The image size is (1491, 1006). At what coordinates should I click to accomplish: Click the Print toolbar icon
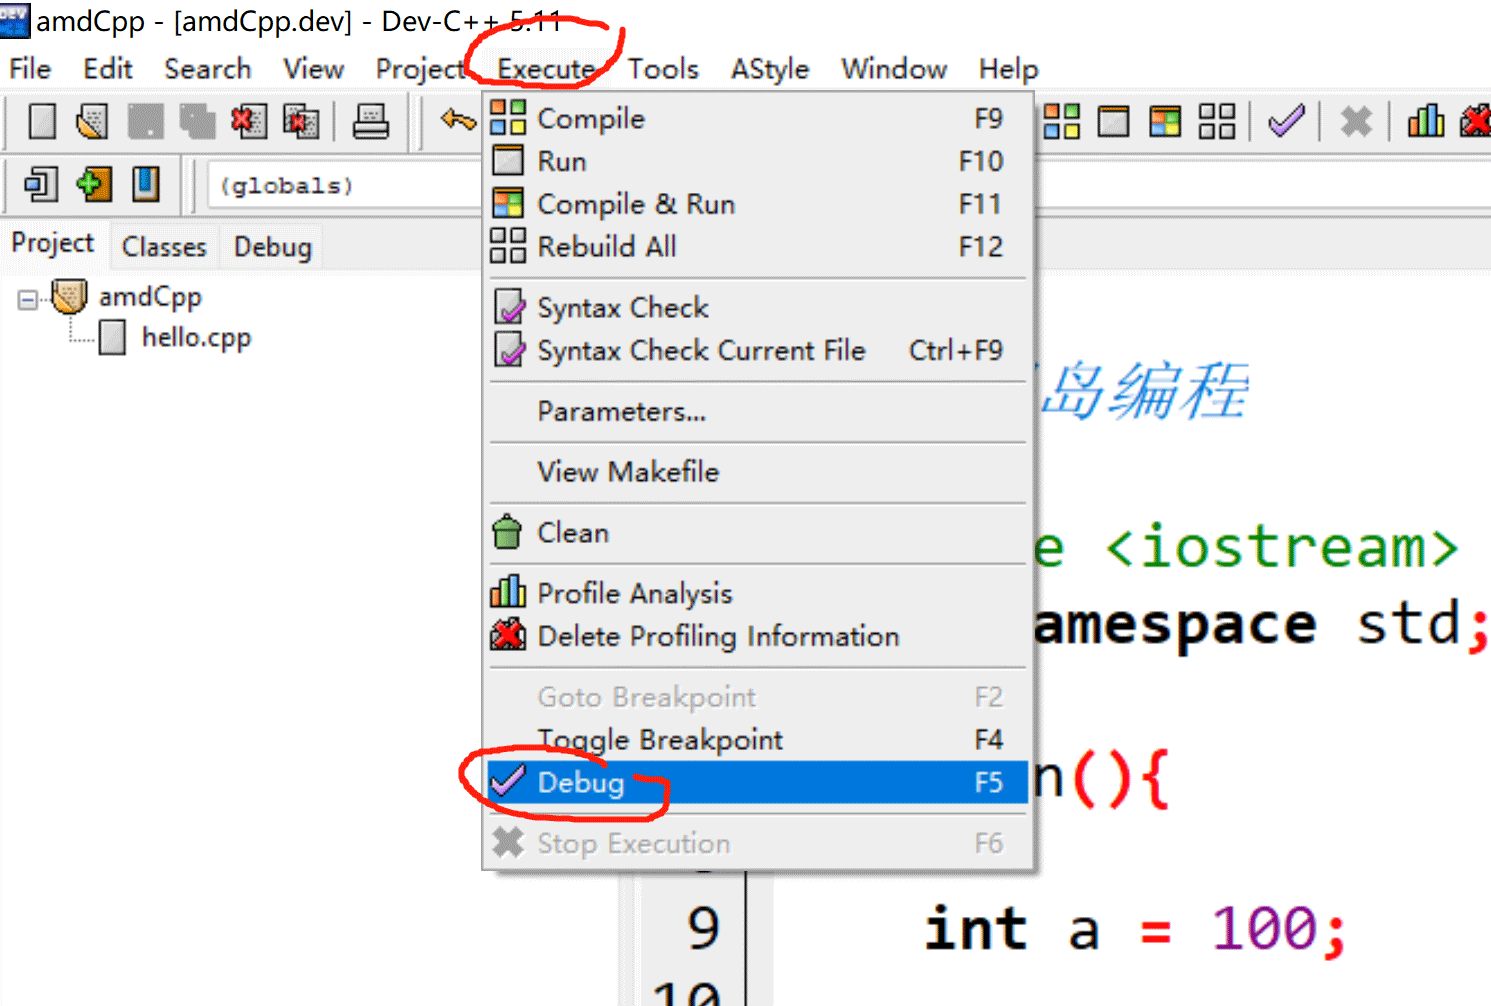(x=371, y=122)
